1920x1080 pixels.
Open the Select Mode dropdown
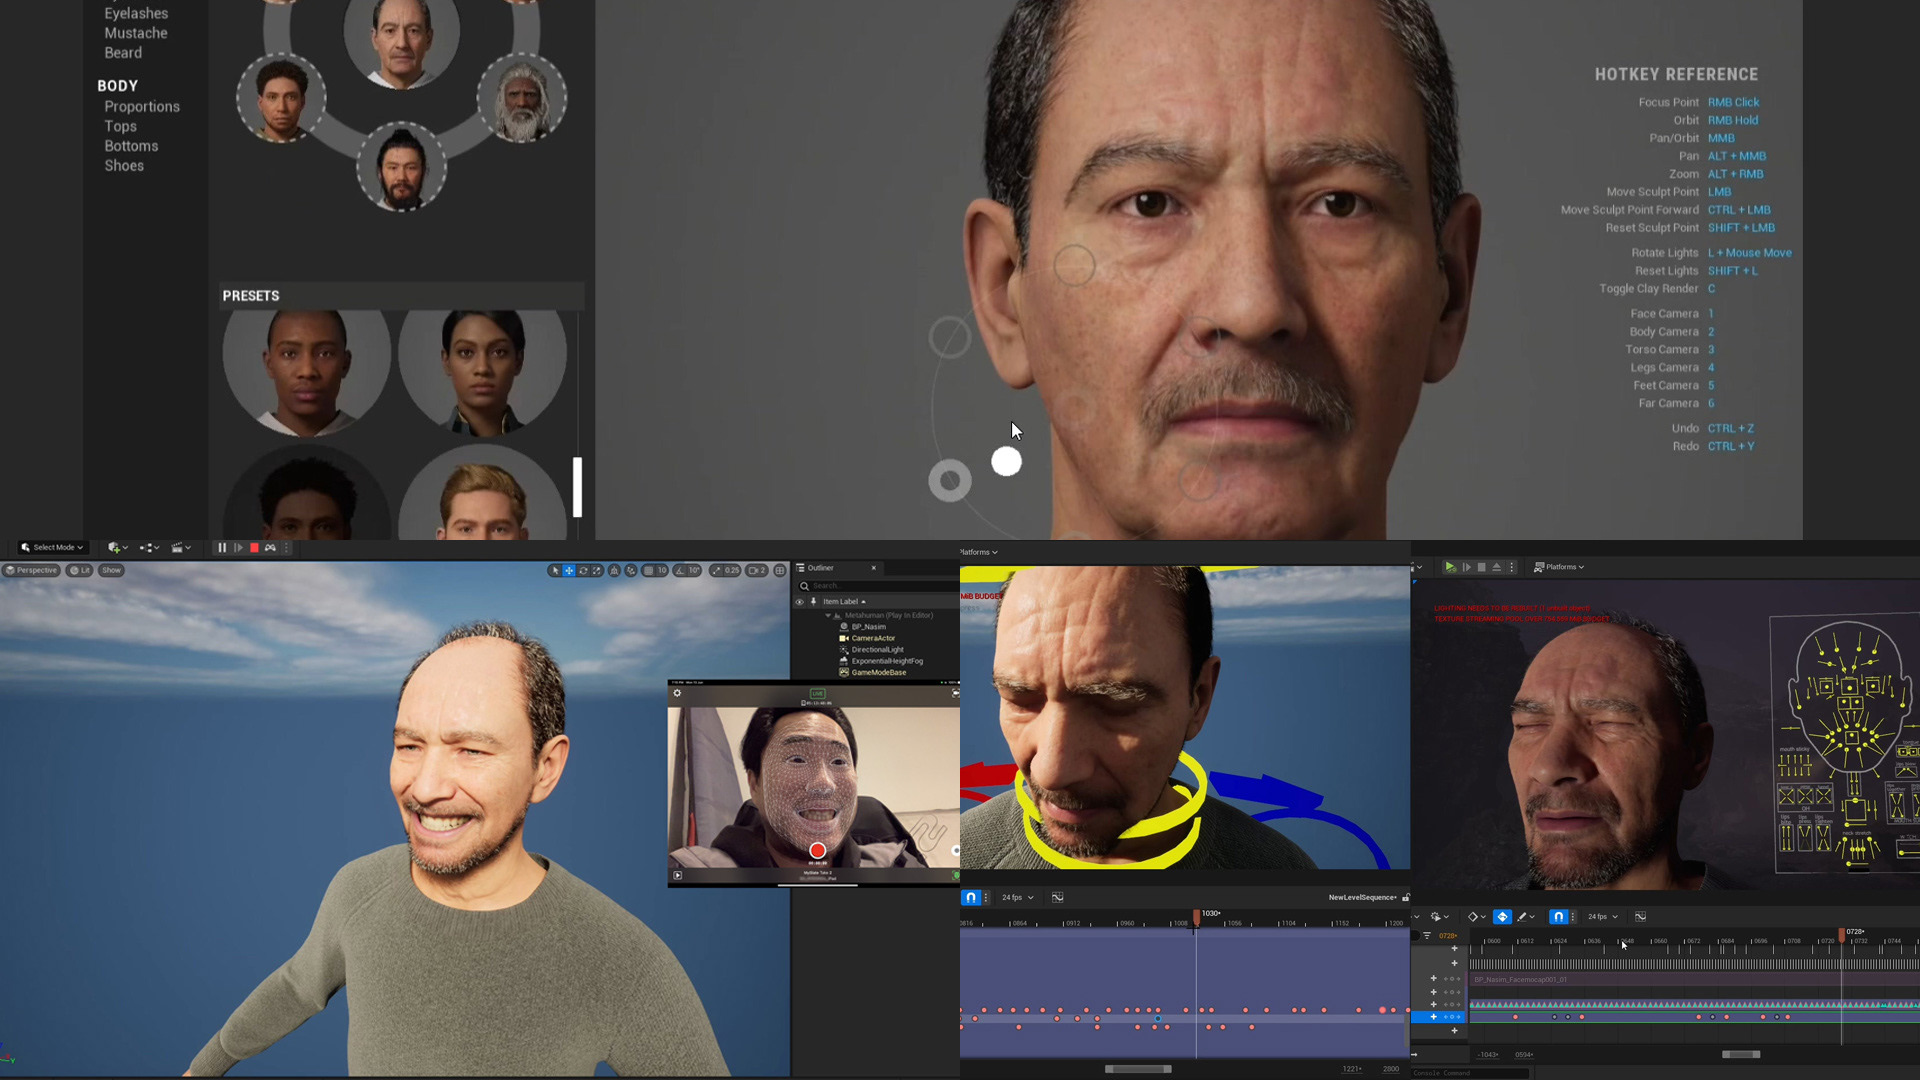point(53,548)
